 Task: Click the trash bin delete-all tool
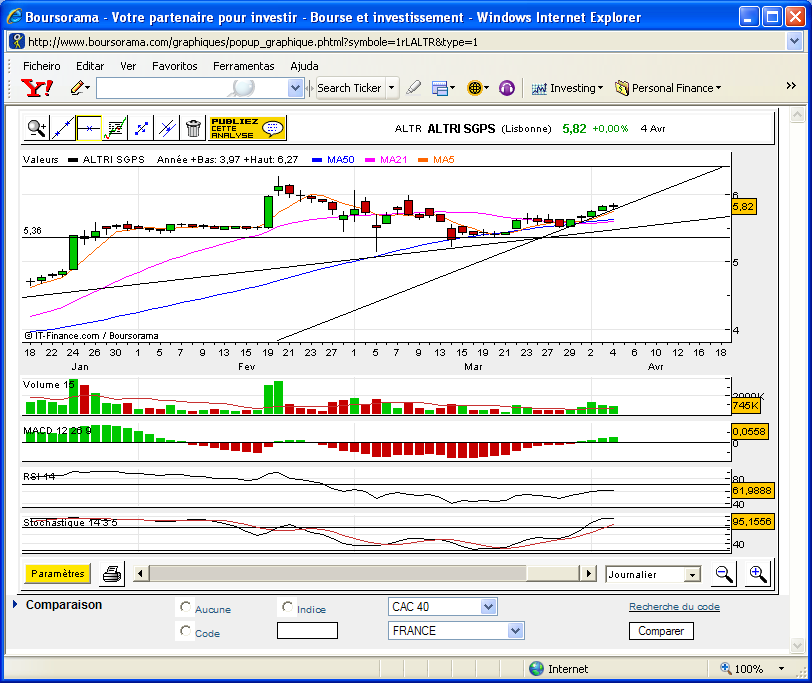193,128
